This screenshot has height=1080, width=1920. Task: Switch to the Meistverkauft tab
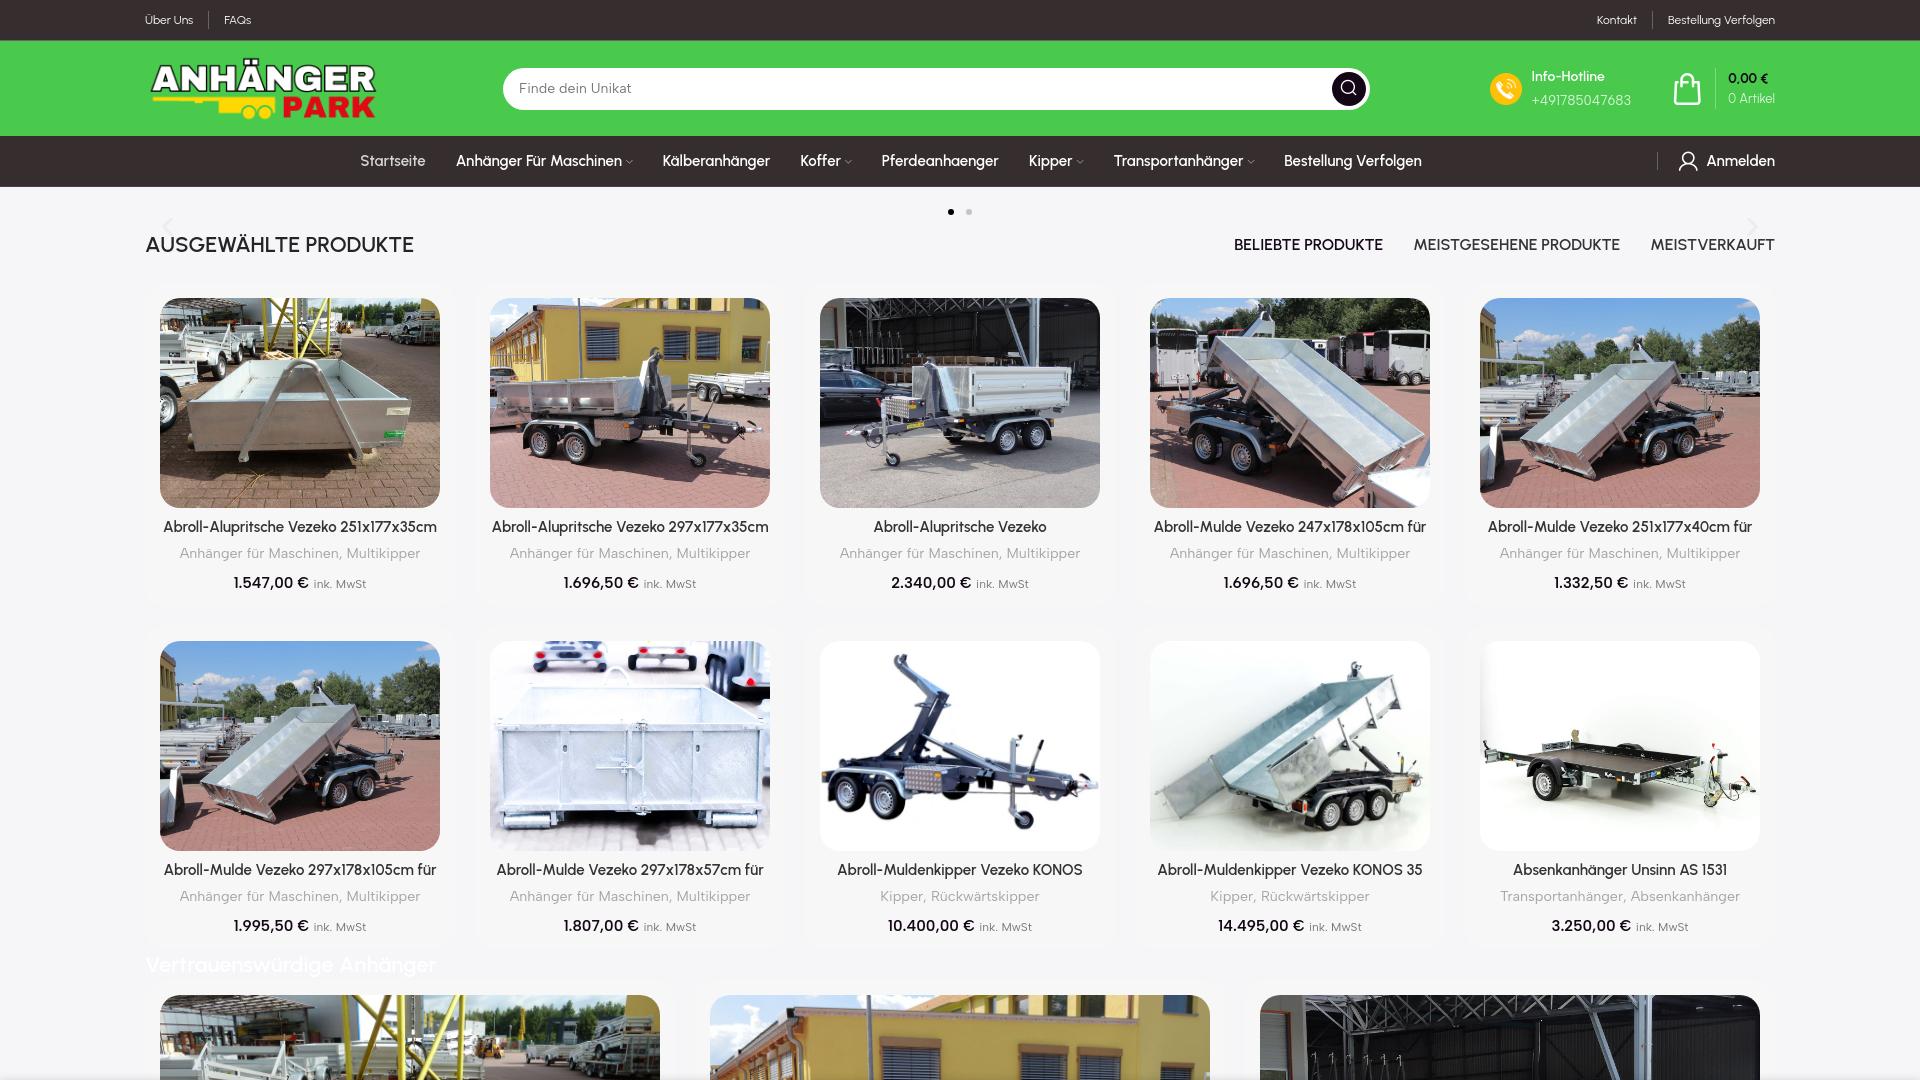1712,245
